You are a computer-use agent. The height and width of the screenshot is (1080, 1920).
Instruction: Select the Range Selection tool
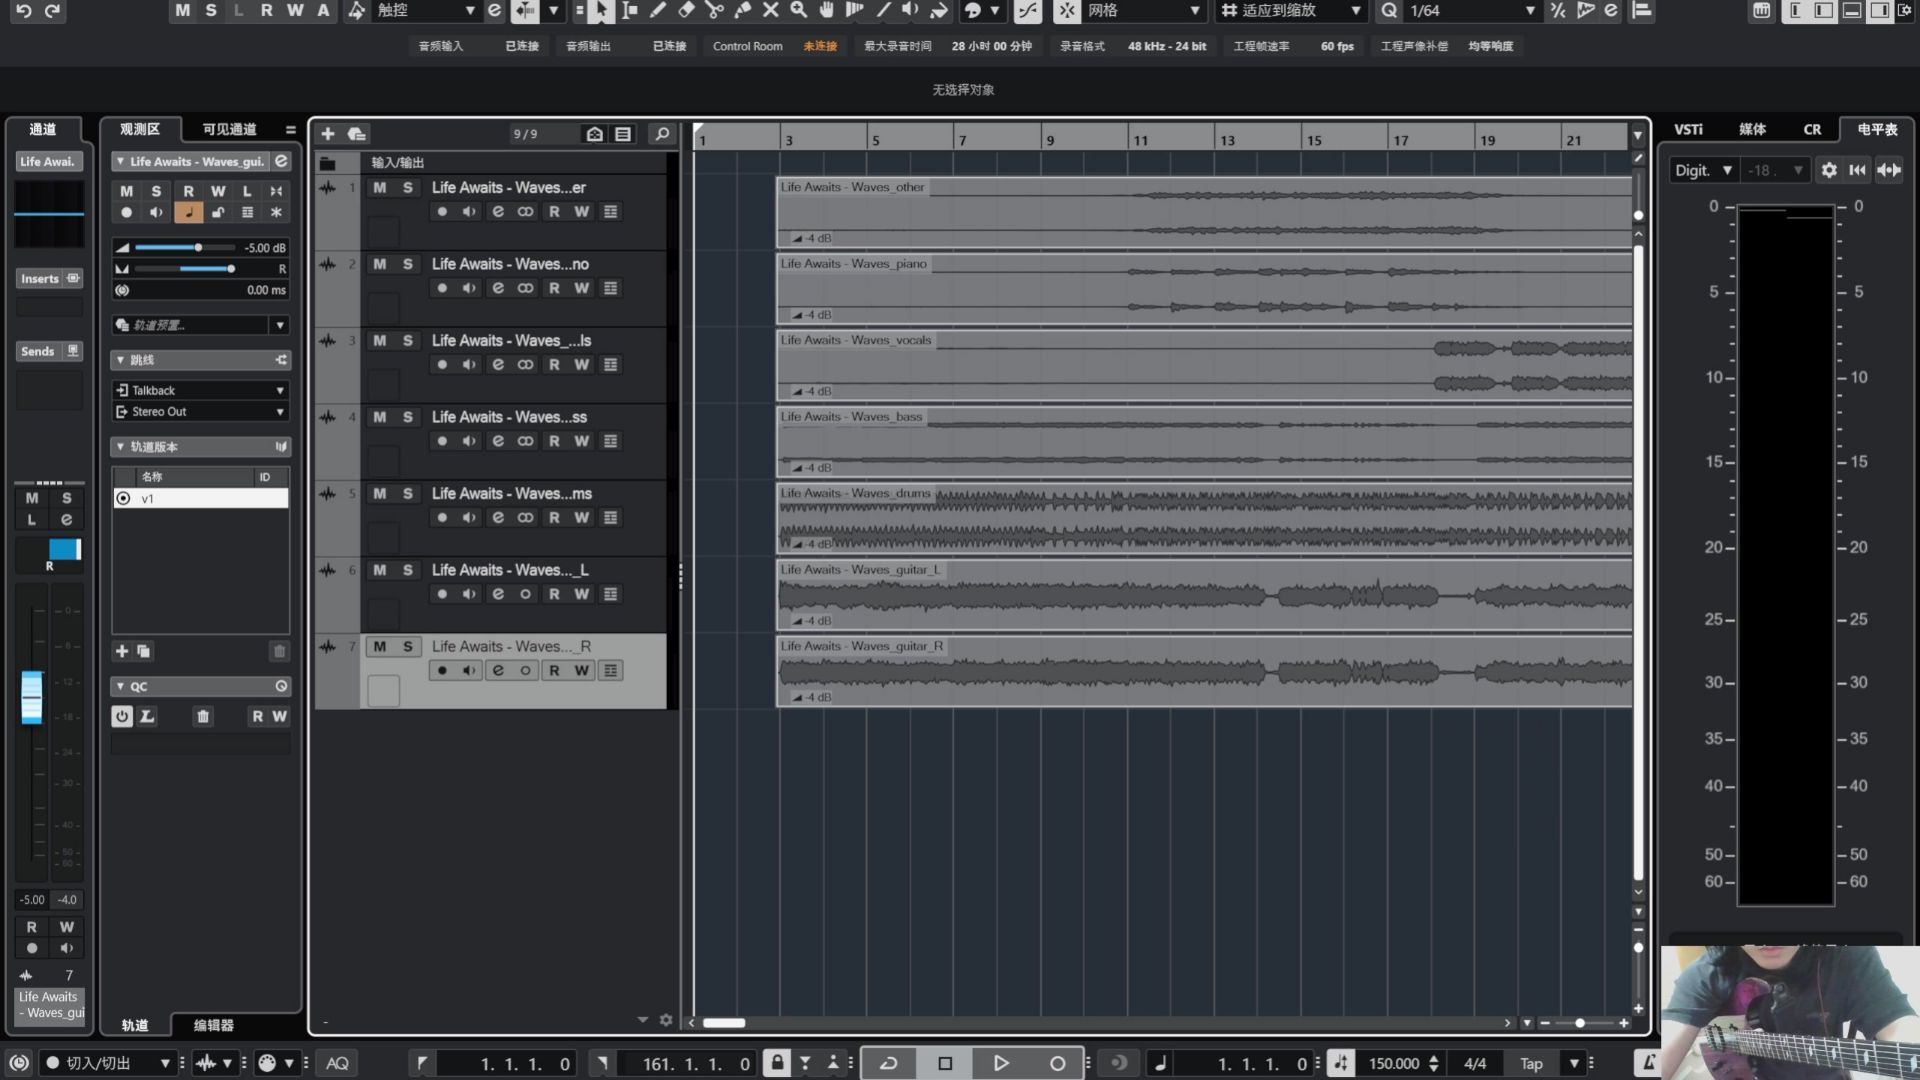click(x=629, y=11)
